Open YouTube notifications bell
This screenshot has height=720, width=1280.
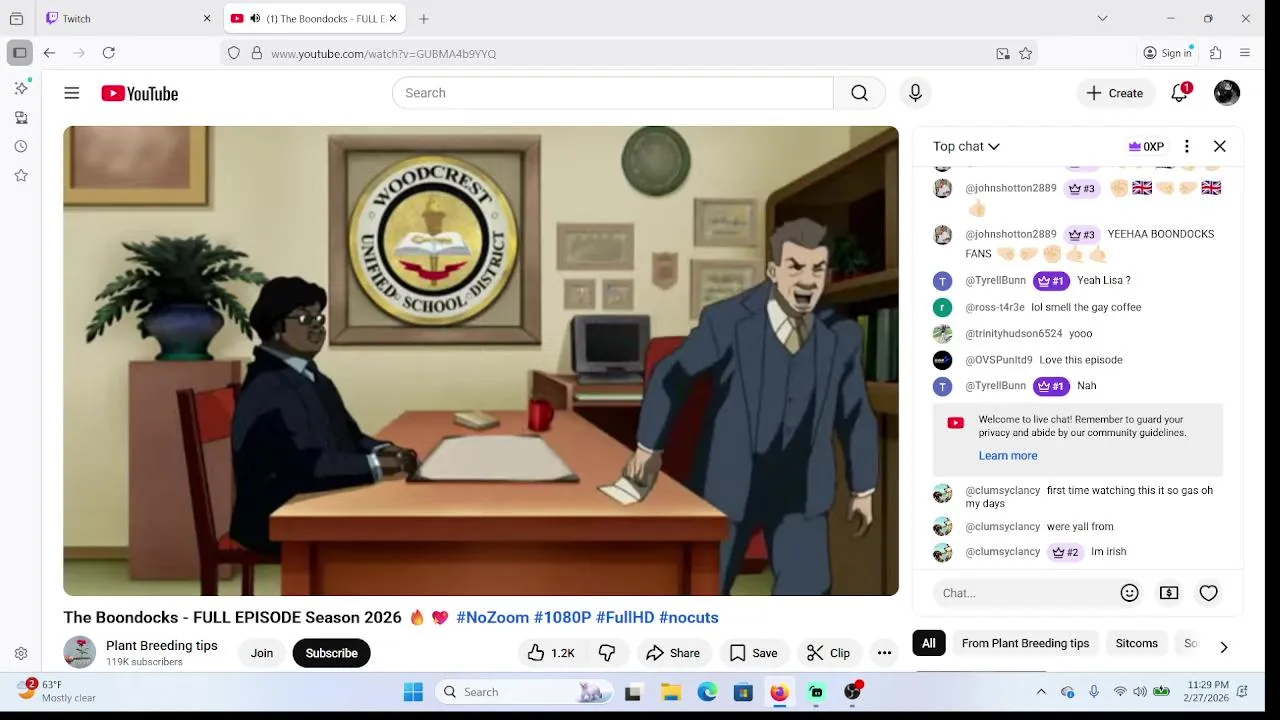[x=1180, y=93]
